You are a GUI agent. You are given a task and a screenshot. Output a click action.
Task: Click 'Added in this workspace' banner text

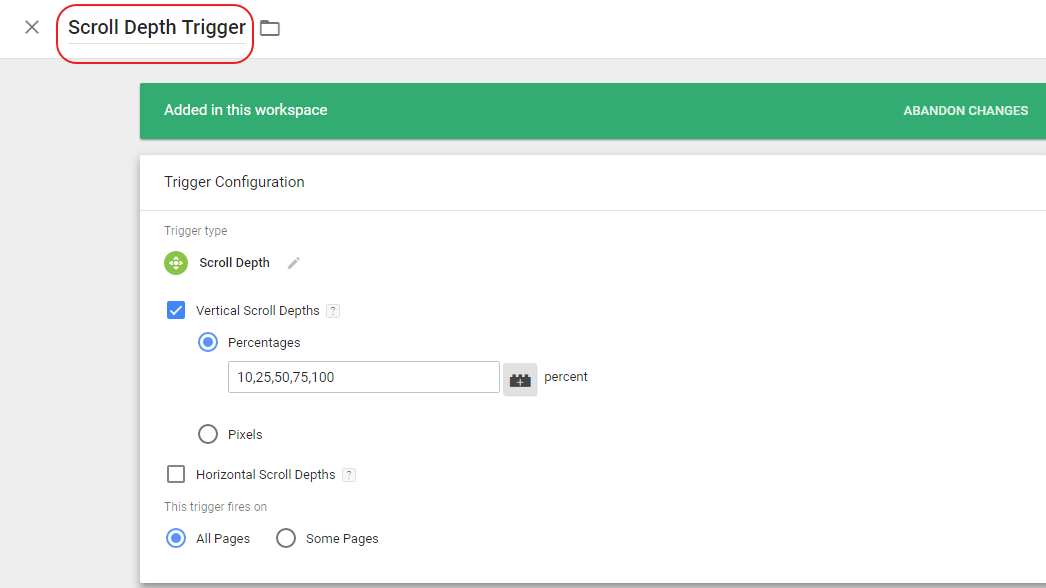pyautogui.click(x=245, y=110)
